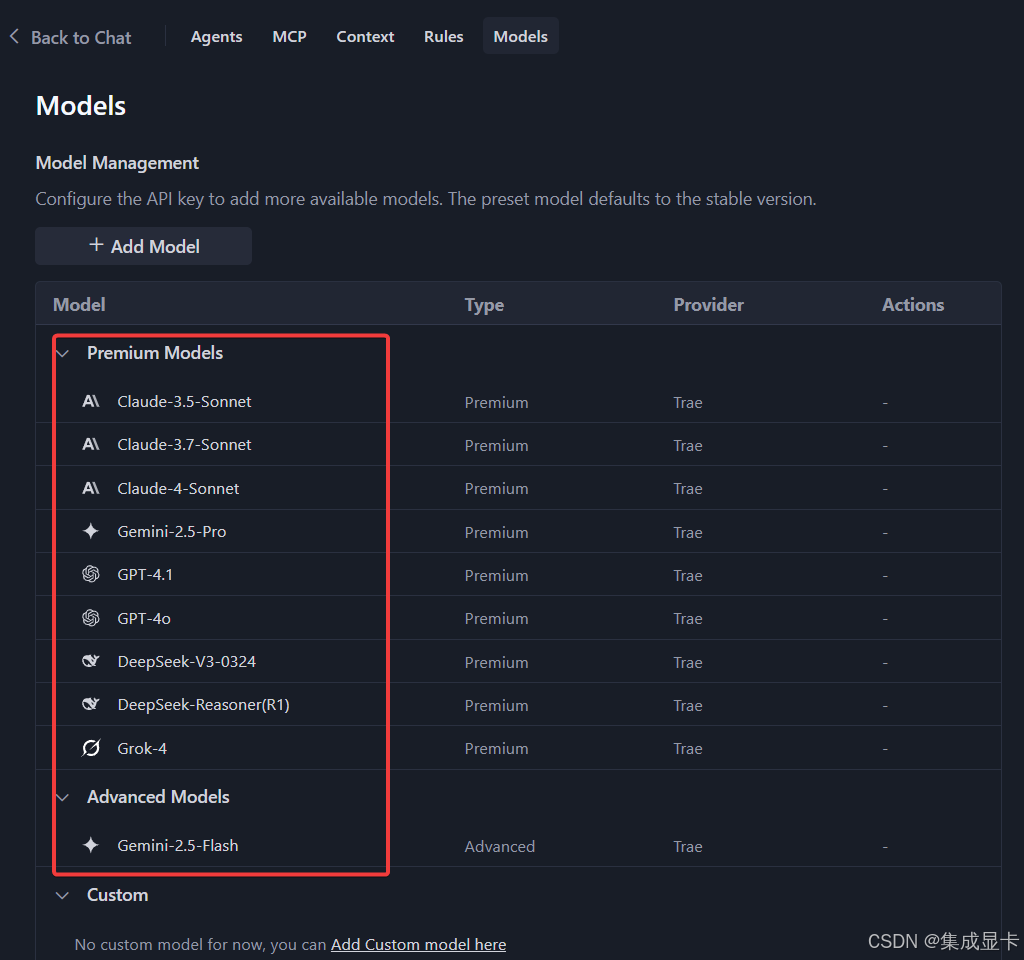Click the Gemini star icon beside Gemini-2.5-Flash
Viewport: 1024px width, 960px height.
(x=91, y=845)
